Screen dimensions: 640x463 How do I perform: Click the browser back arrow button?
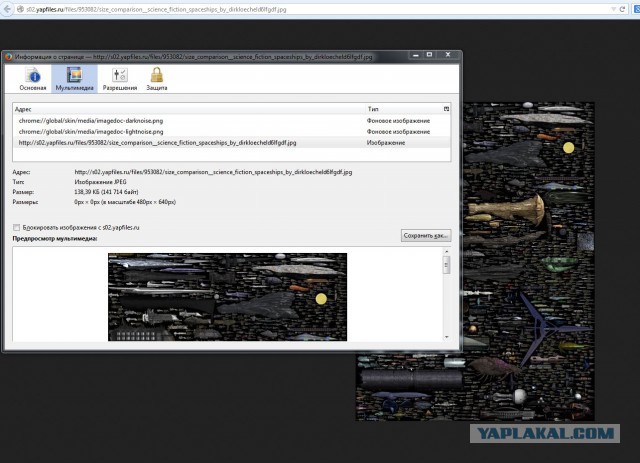click(7, 9)
